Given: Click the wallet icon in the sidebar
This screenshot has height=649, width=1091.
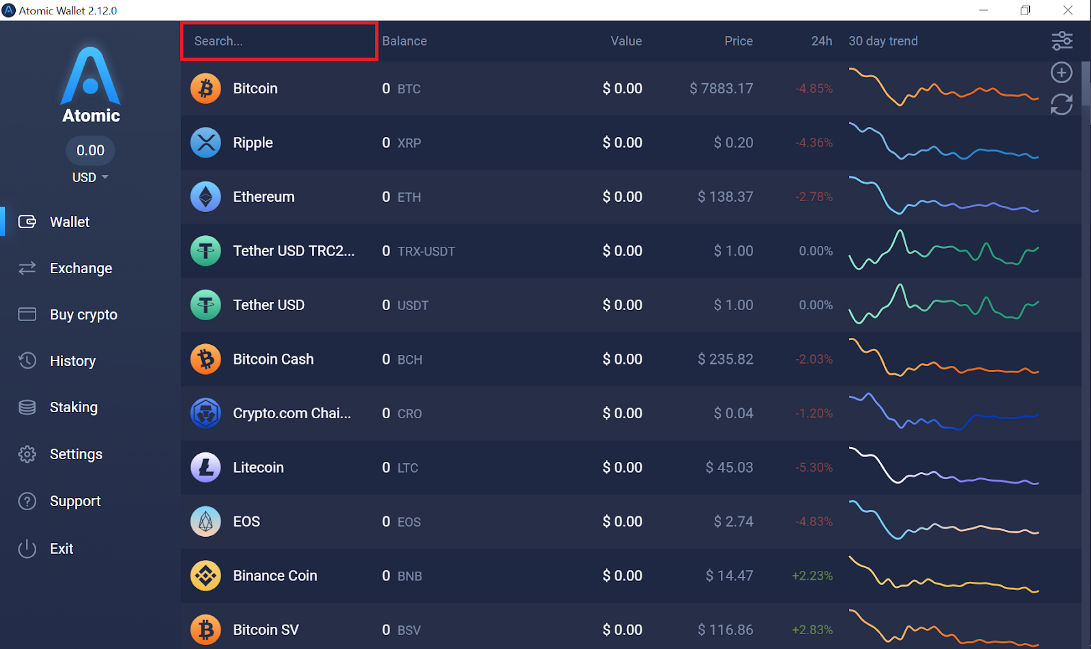Looking at the screenshot, I should coord(27,222).
